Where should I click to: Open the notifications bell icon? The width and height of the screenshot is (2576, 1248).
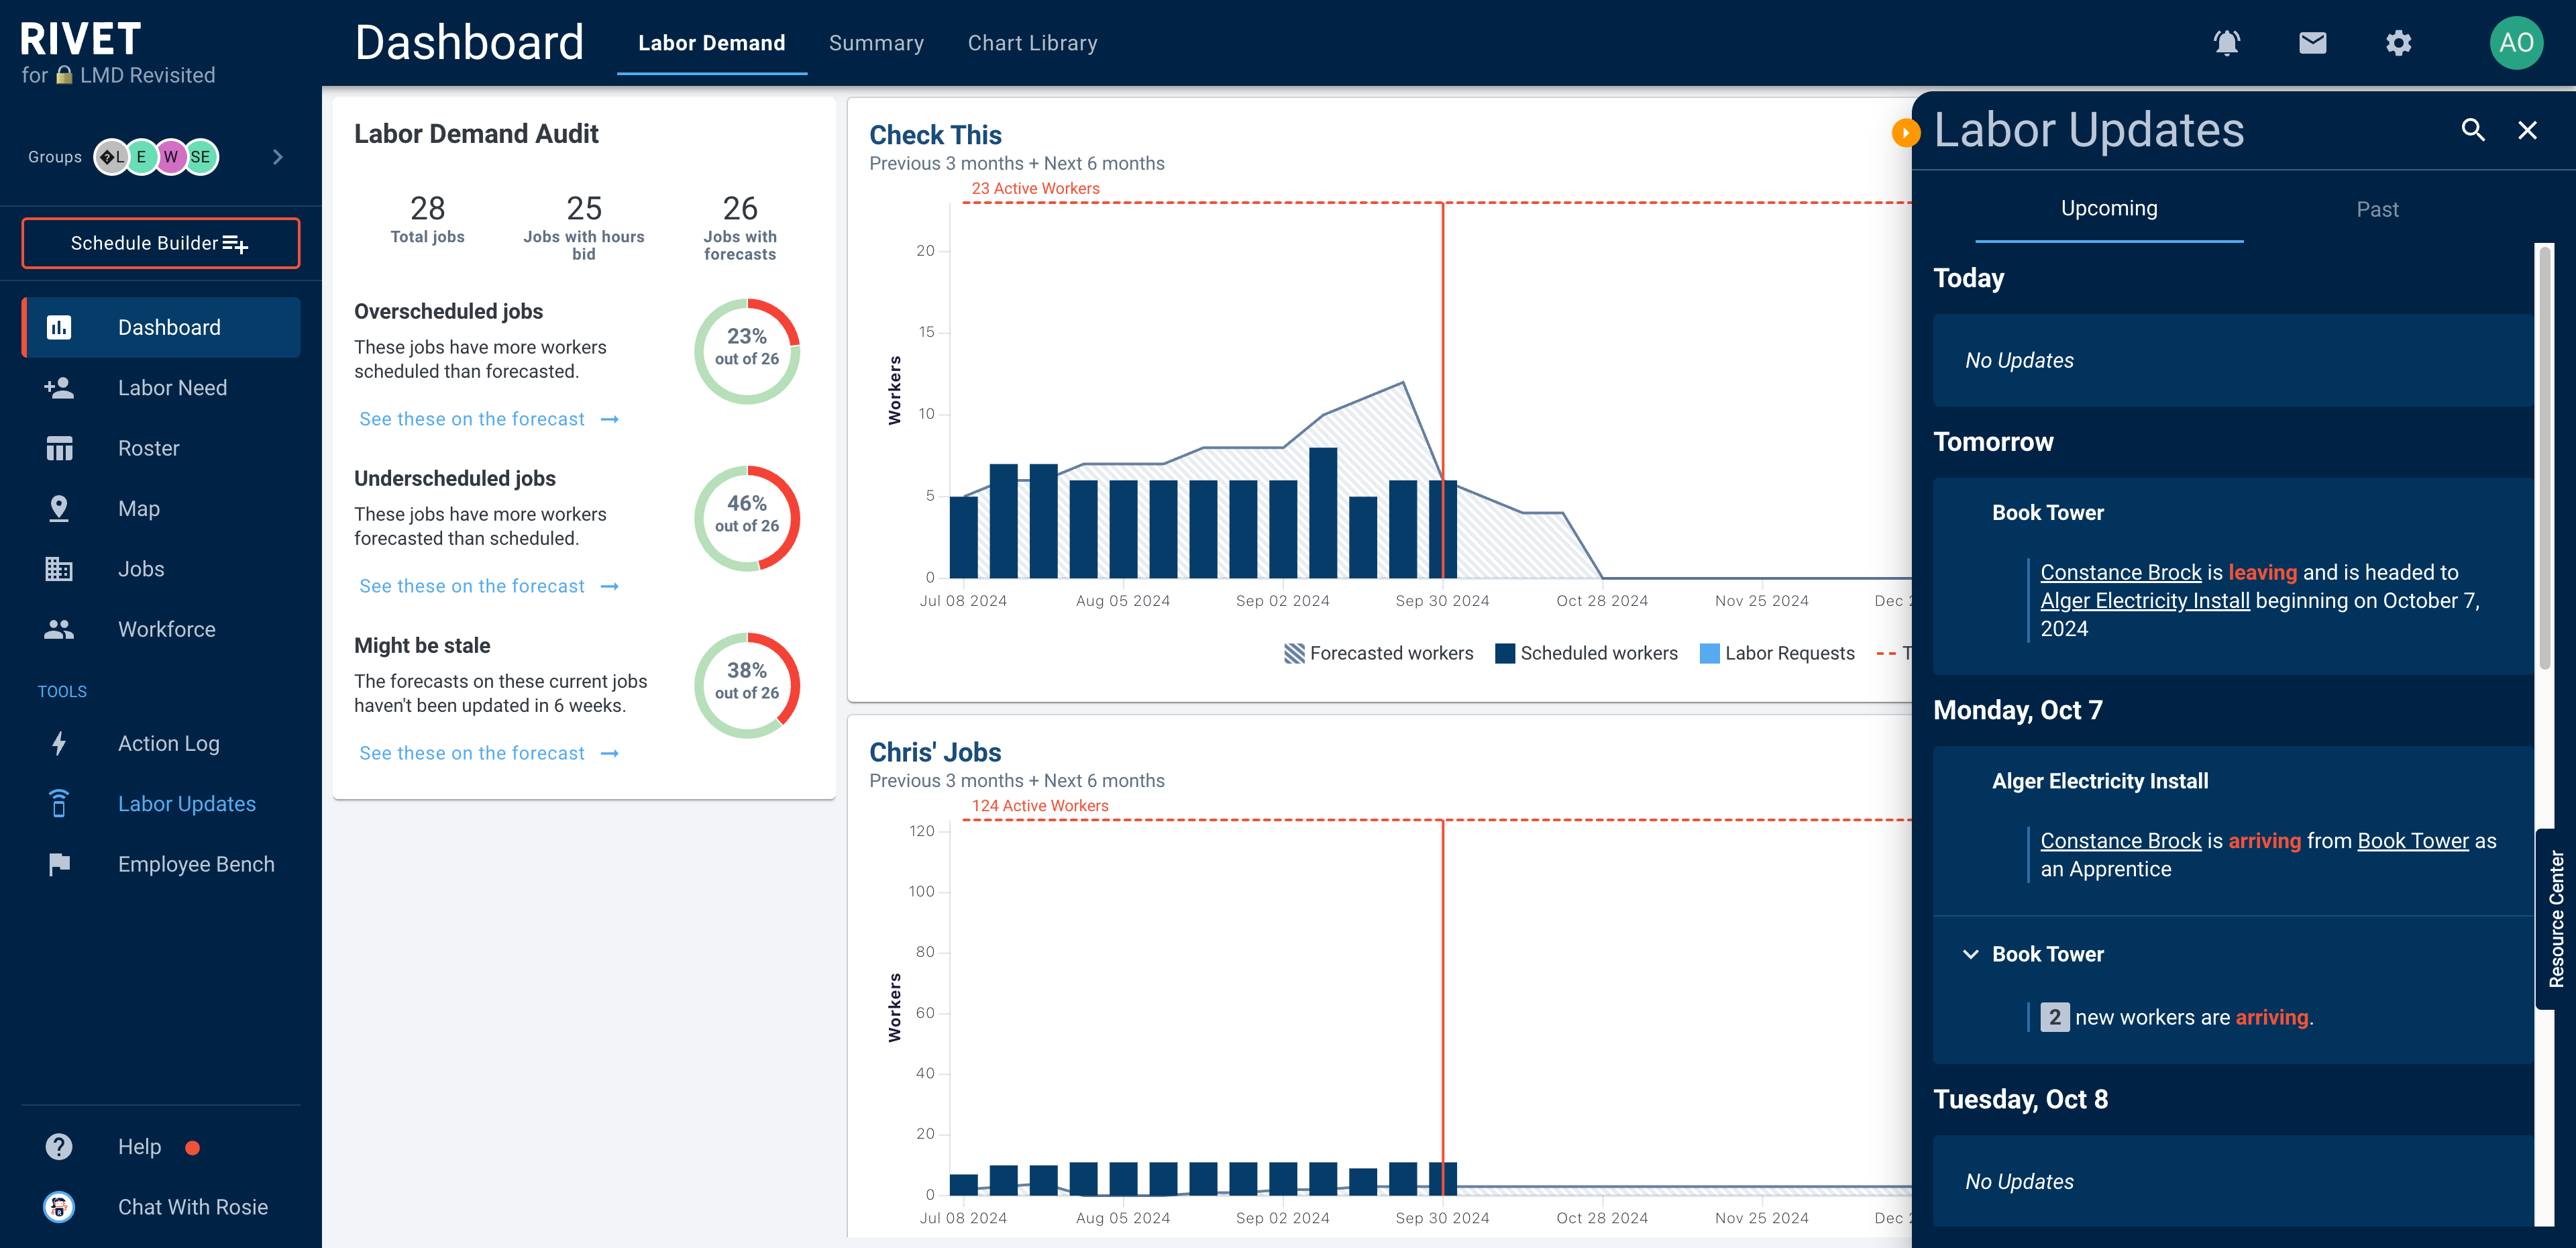tap(2226, 43)
